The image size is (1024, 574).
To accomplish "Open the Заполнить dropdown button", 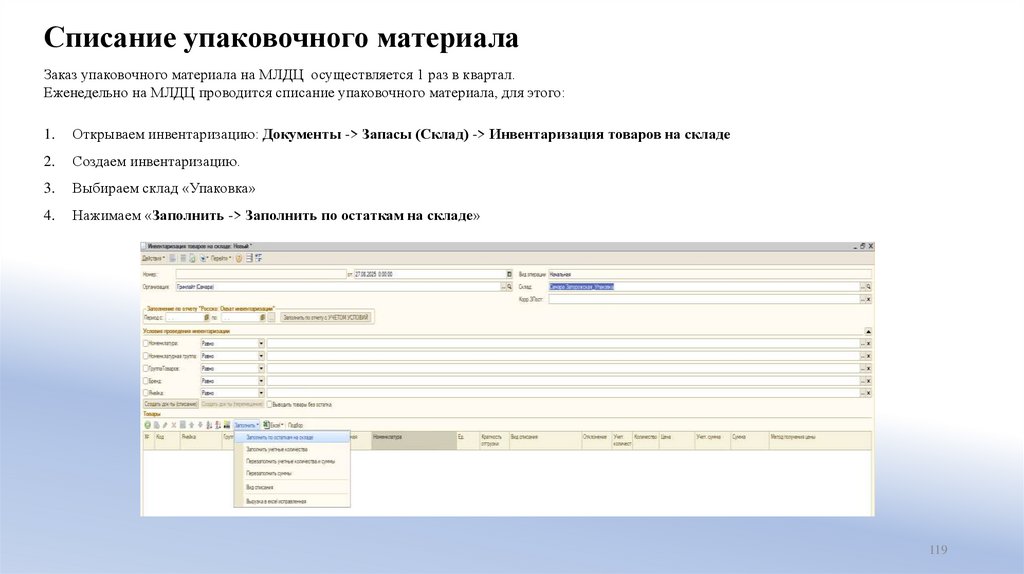I will pyautogui.click(x=246, y=425).
